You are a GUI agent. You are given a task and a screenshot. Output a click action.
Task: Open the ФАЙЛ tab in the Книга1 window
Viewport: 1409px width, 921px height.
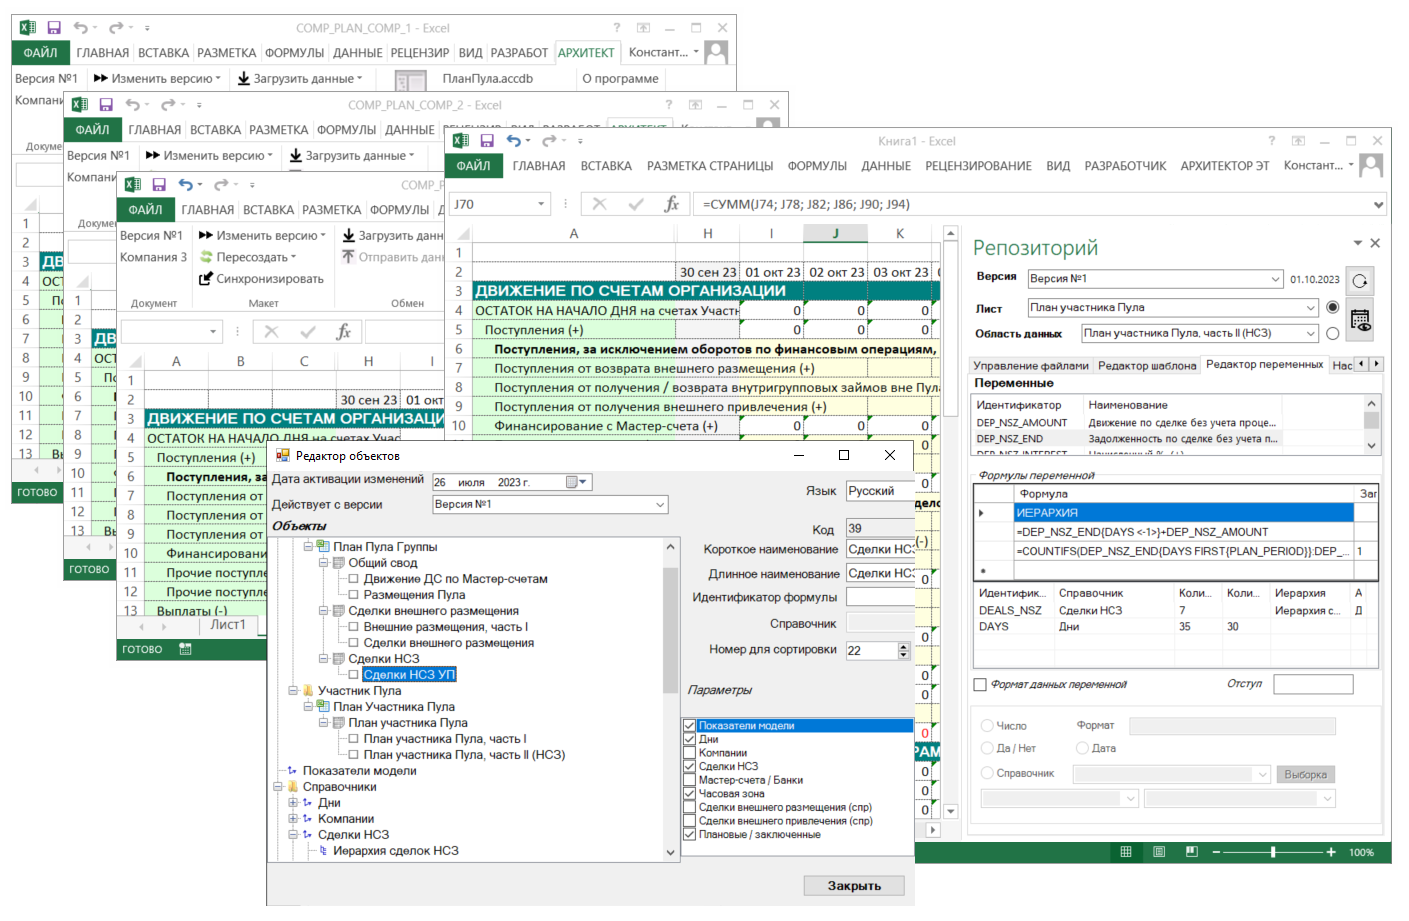point(473,166)
